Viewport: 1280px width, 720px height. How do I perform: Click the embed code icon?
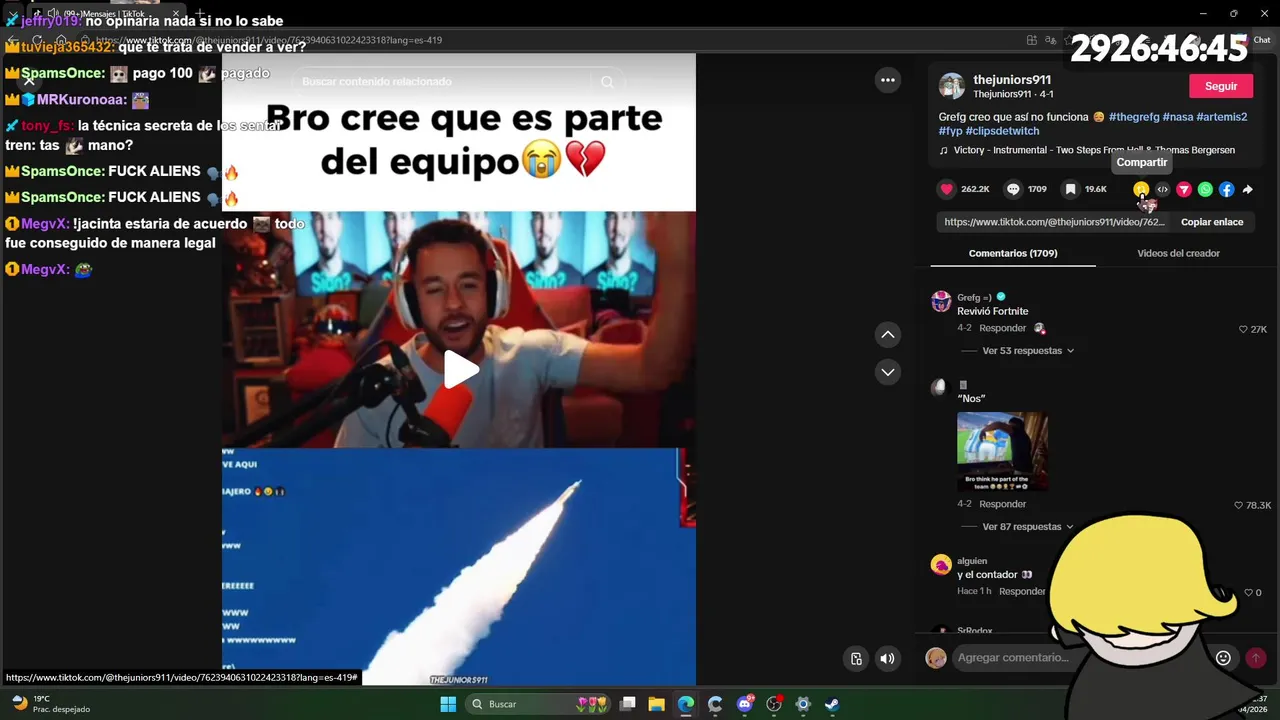(x=1162, y=189)
